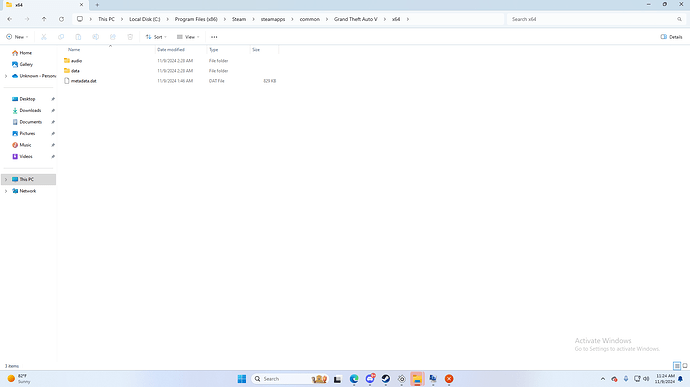Image resolution: width=690 pixels, height=387 pixels.
Task: Click the address bar computer icon
Action: pyautogui.click(x=80, y=19)
